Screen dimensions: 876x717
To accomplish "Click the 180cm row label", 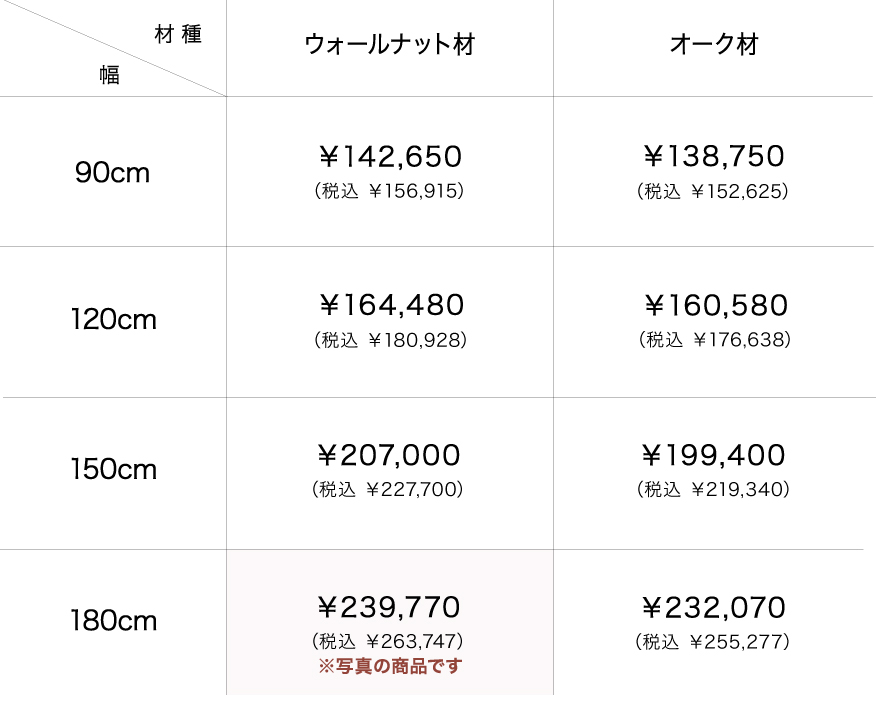I will (x=113, y=621).
